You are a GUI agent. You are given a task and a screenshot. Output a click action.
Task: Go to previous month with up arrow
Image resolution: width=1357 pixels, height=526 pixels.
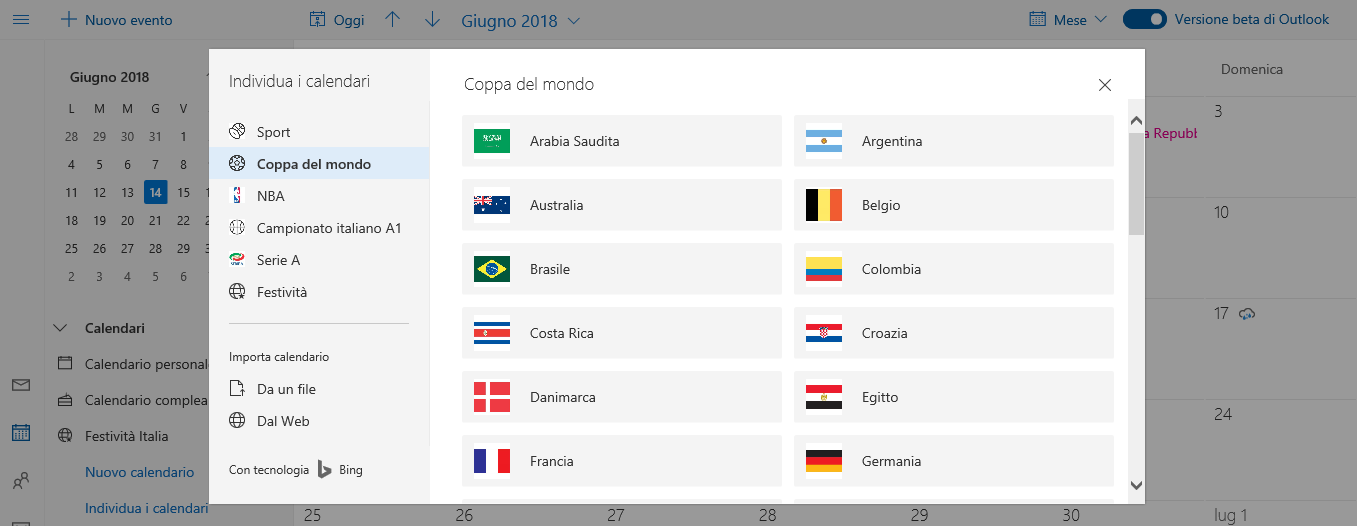point(392,20)
